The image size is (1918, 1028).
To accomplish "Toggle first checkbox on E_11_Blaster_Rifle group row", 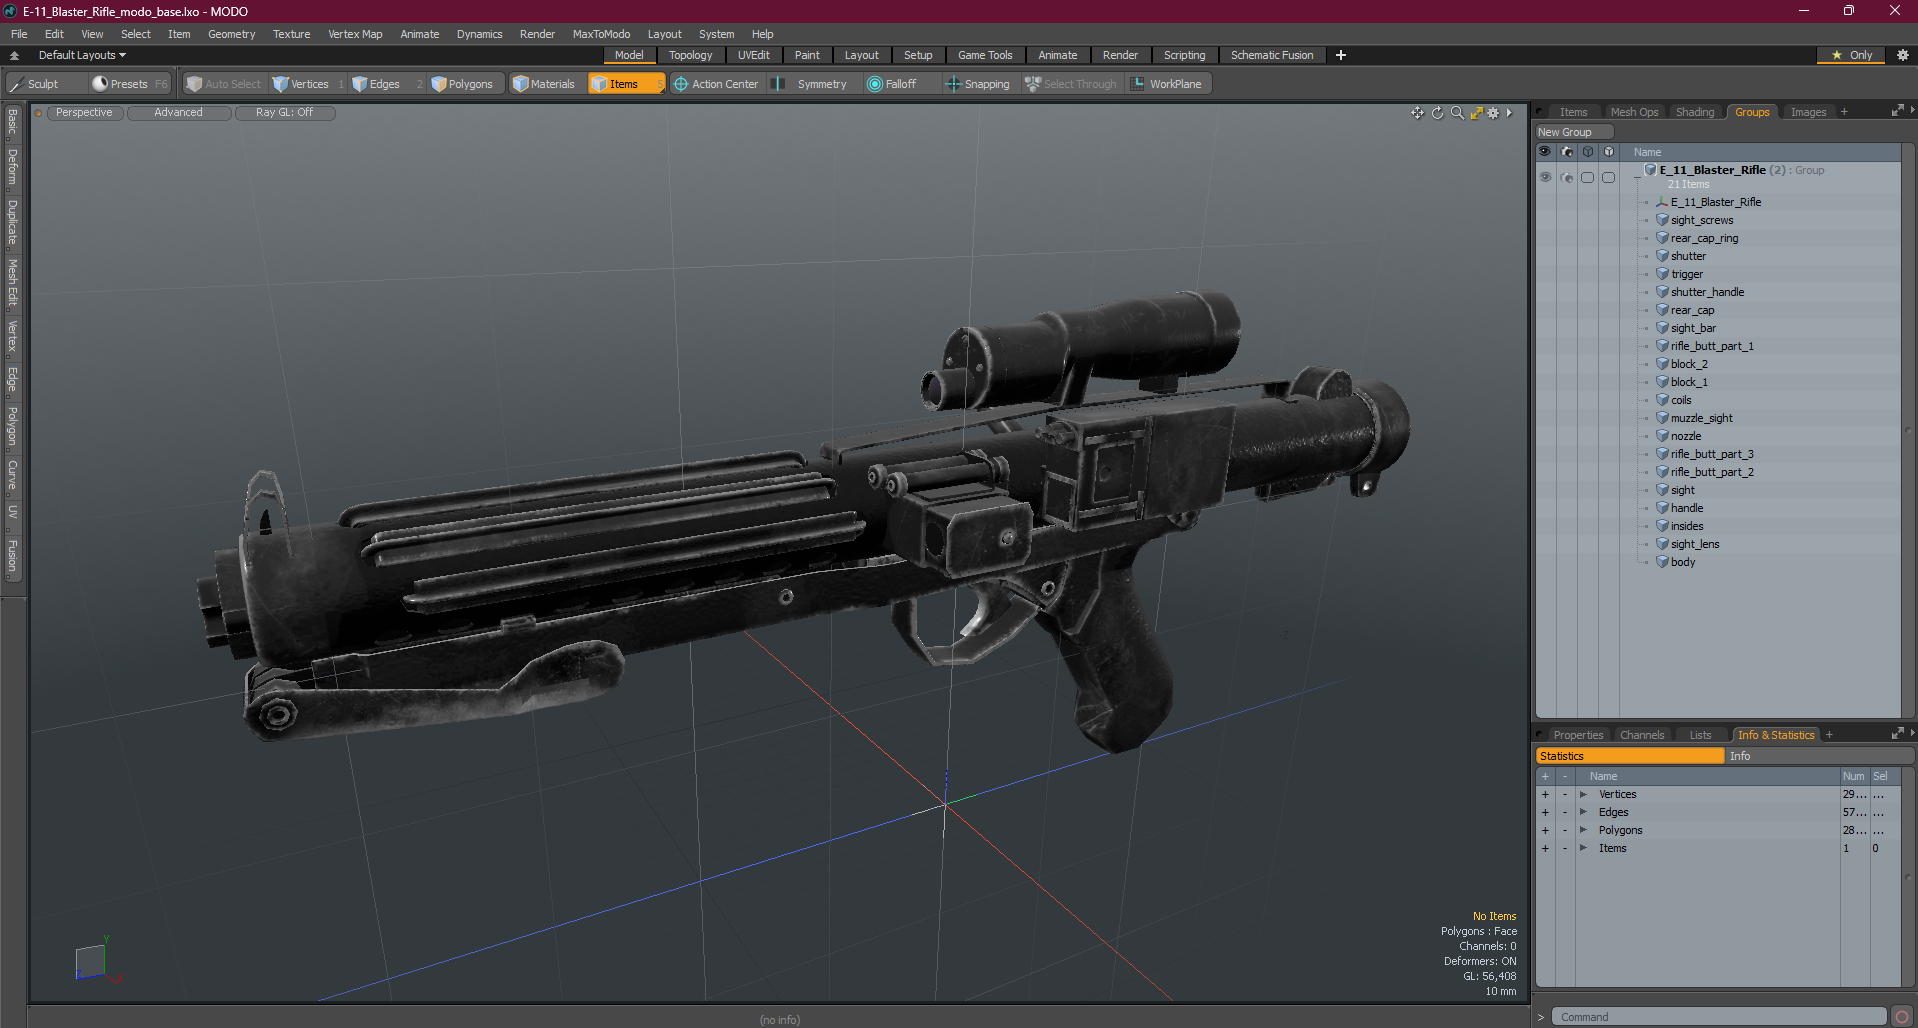I will click(1587, 177).
